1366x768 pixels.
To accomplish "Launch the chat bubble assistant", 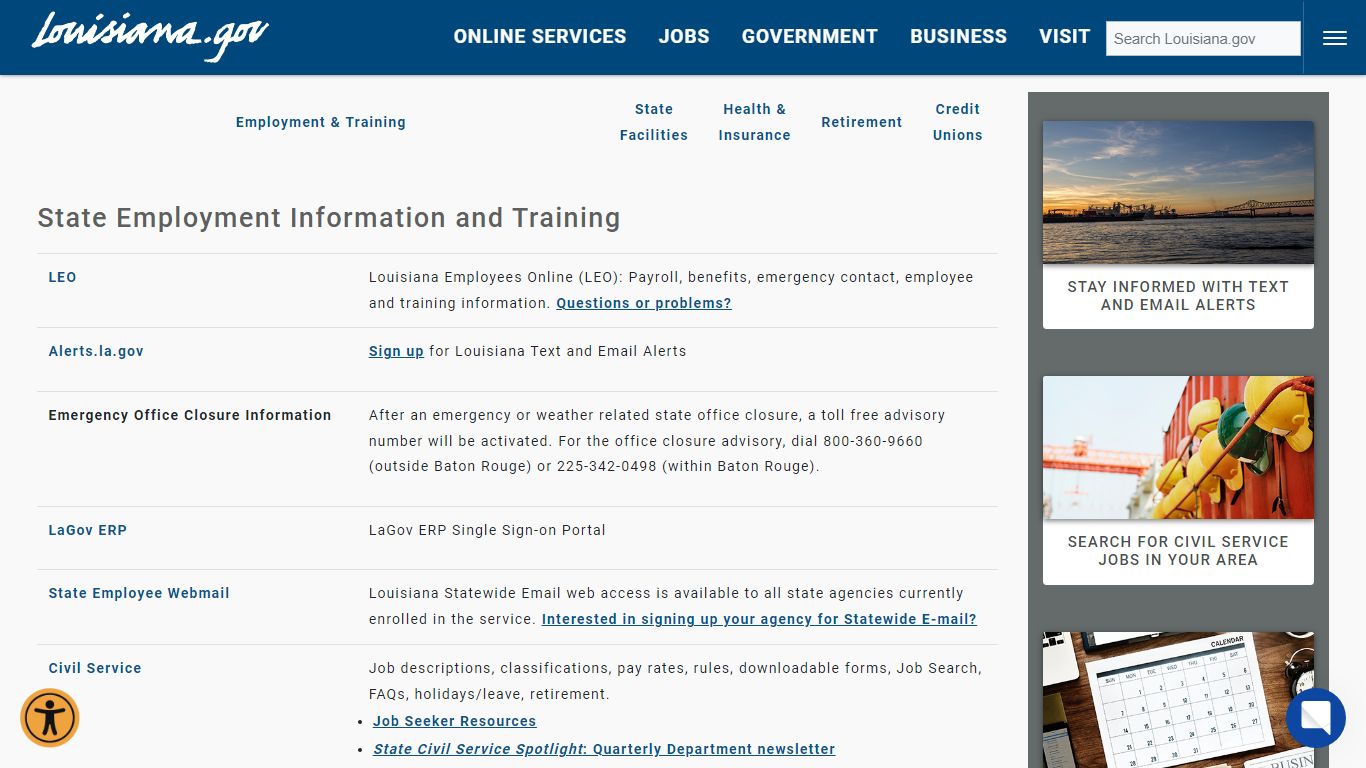I will pos(1316,717).
